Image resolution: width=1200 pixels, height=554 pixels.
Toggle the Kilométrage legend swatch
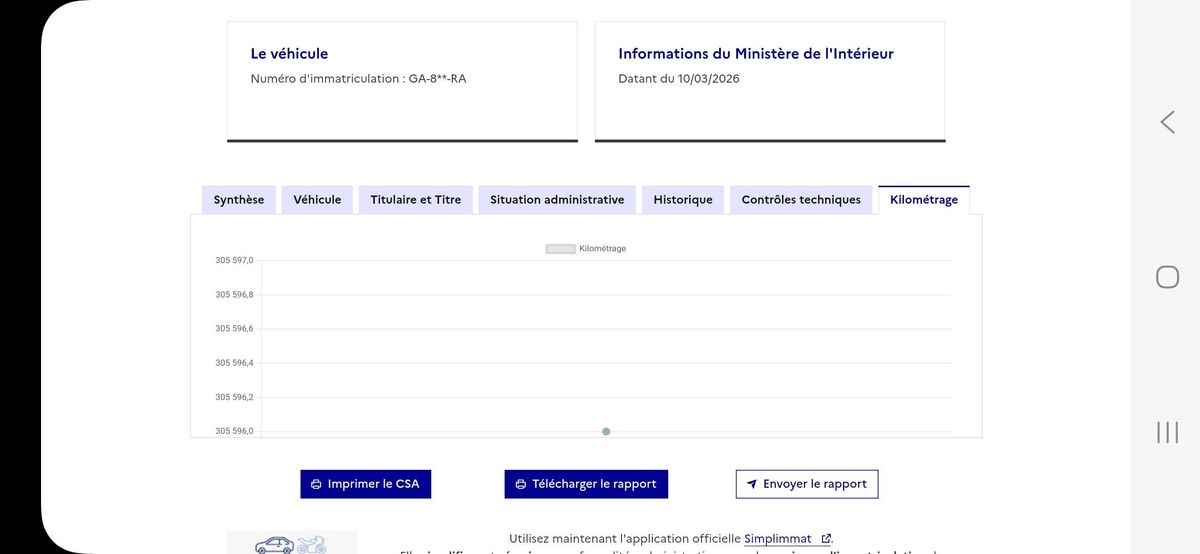(560, 249)
